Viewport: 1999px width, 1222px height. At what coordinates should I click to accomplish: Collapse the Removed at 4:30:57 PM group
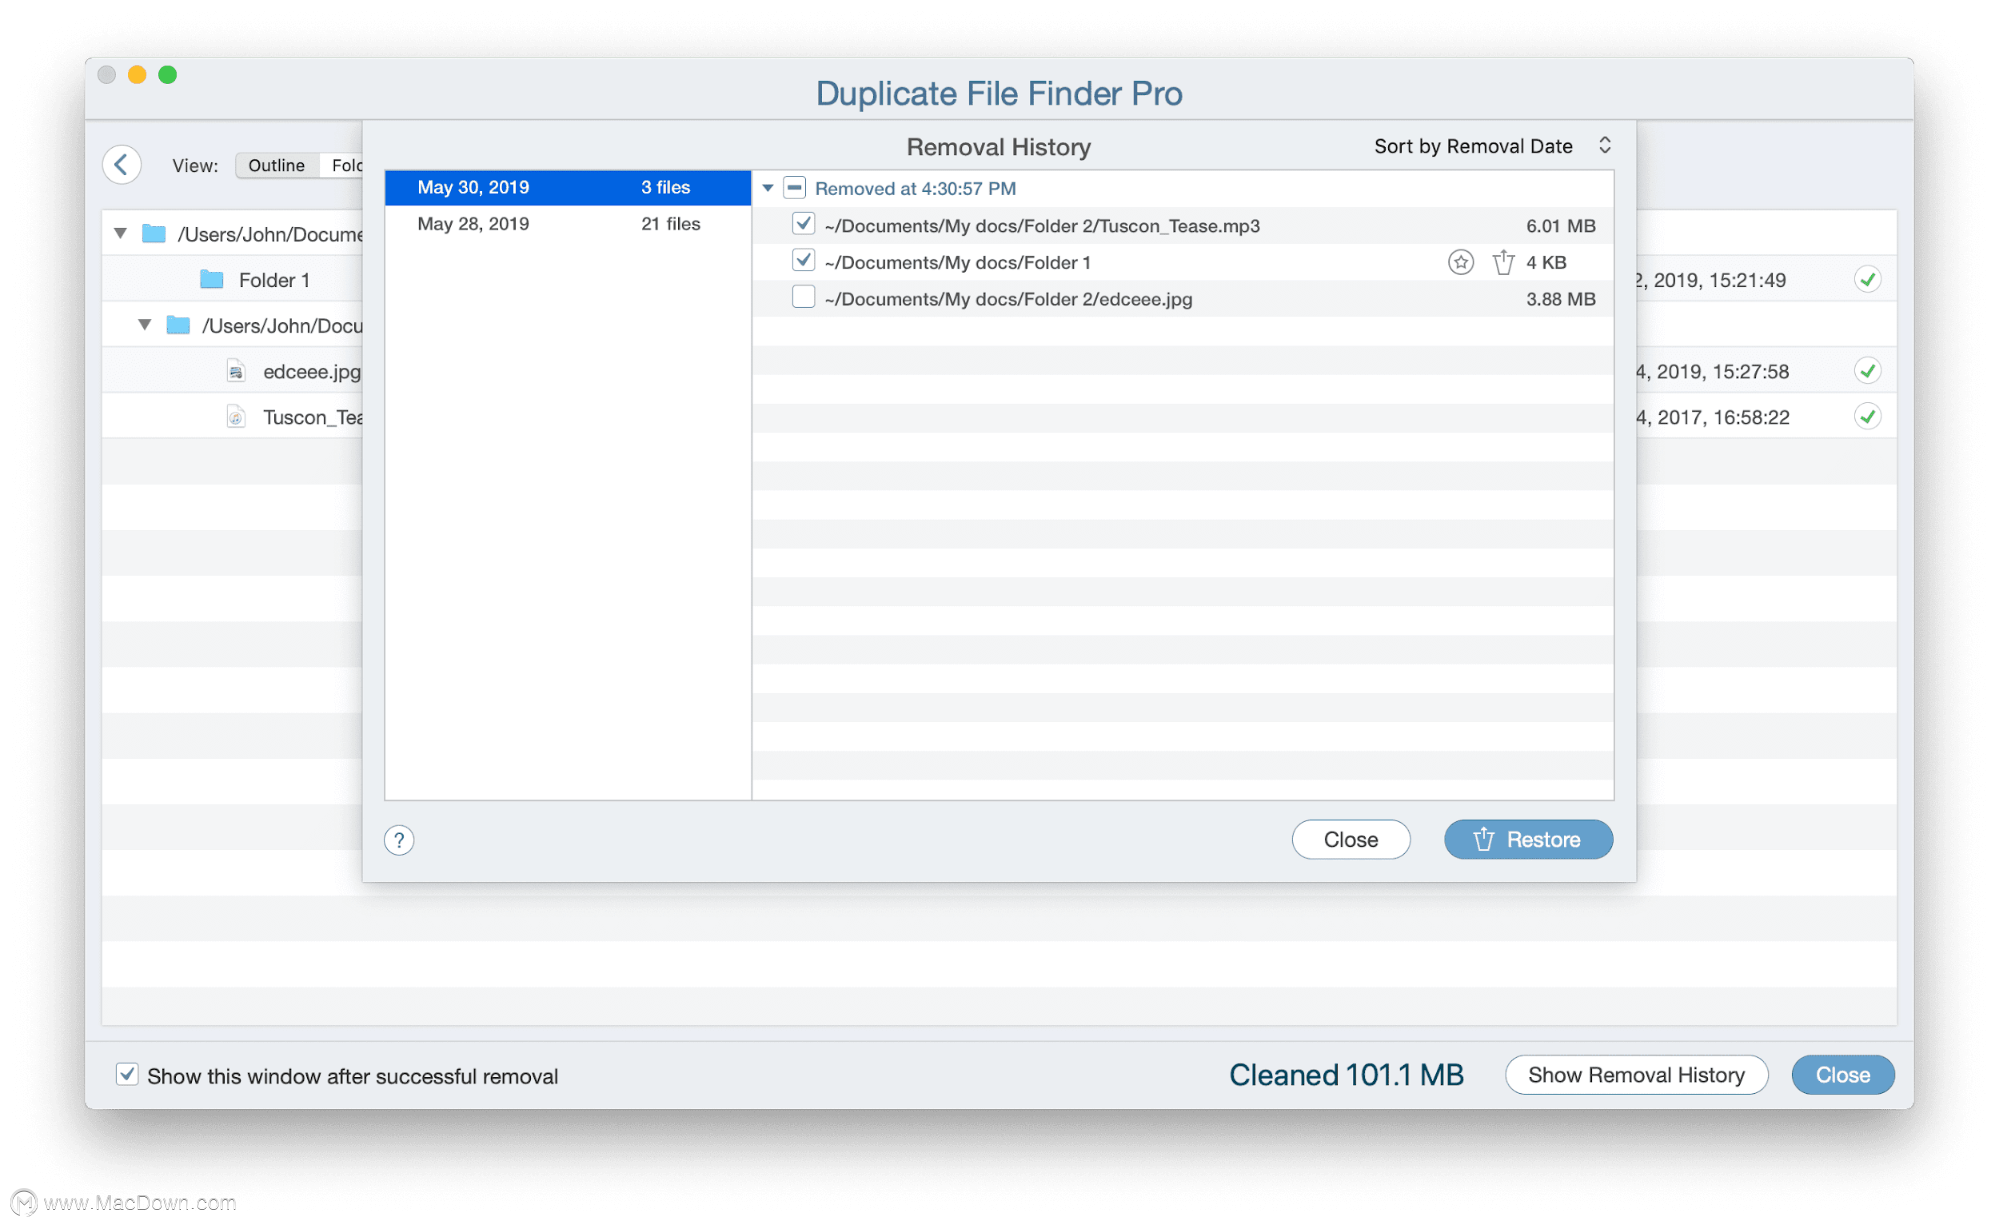[x=767, y=188]
